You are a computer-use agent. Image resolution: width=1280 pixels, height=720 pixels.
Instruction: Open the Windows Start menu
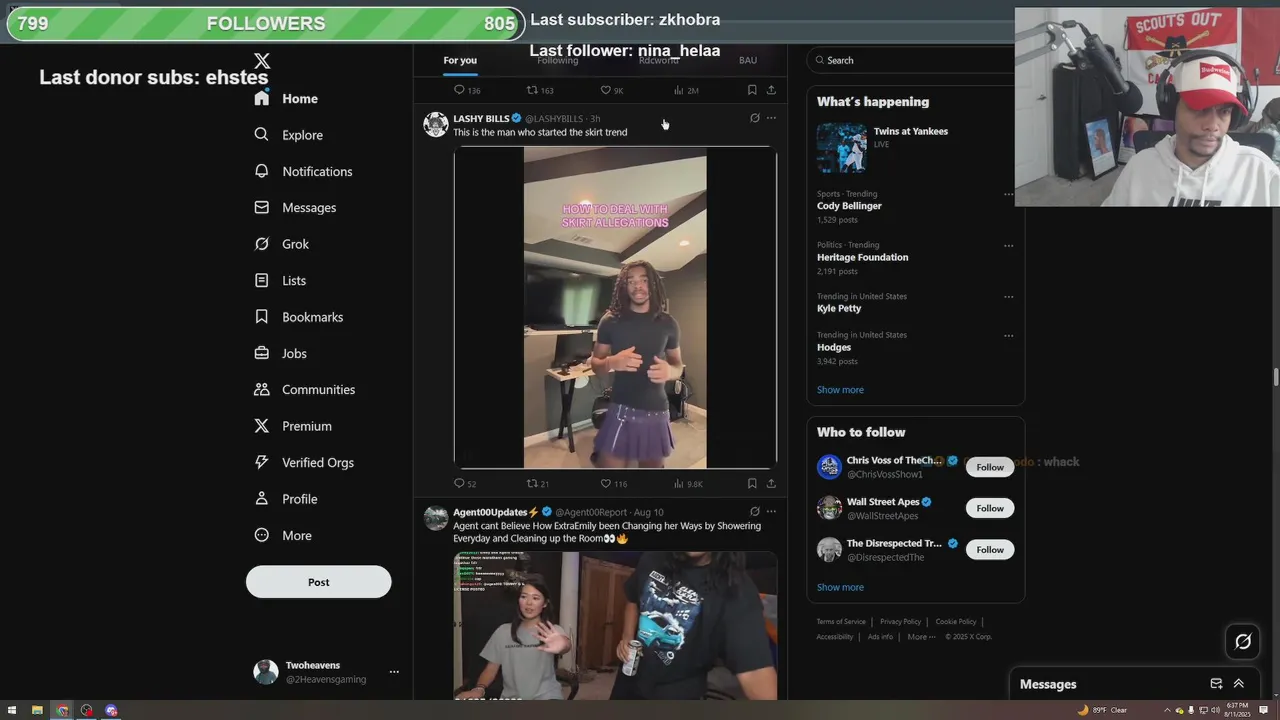pyautogui.click(x=12, y=710)
